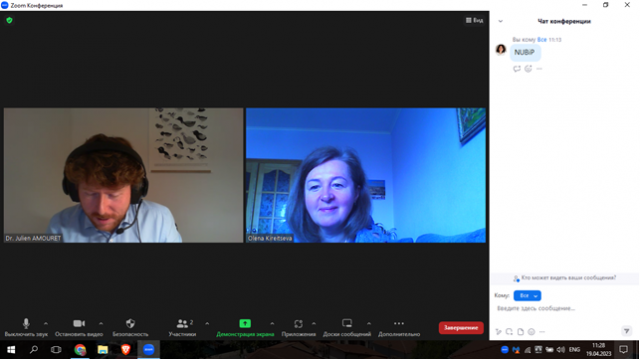Open the Malwarebytes tray icon

tap(516, 350)
